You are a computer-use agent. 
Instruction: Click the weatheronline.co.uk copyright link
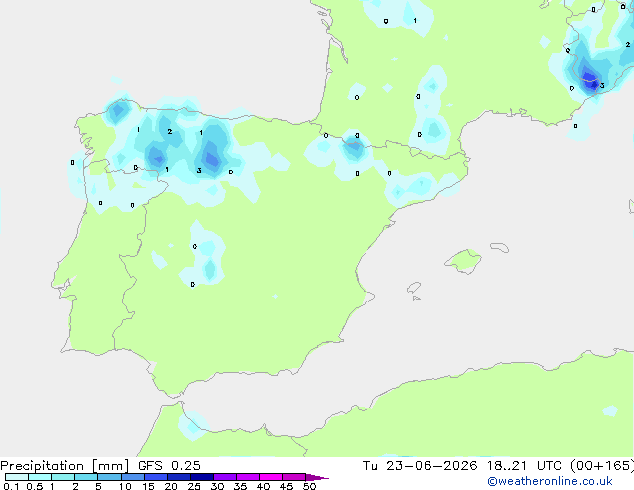pyautogui.click(x=550, y=481)
